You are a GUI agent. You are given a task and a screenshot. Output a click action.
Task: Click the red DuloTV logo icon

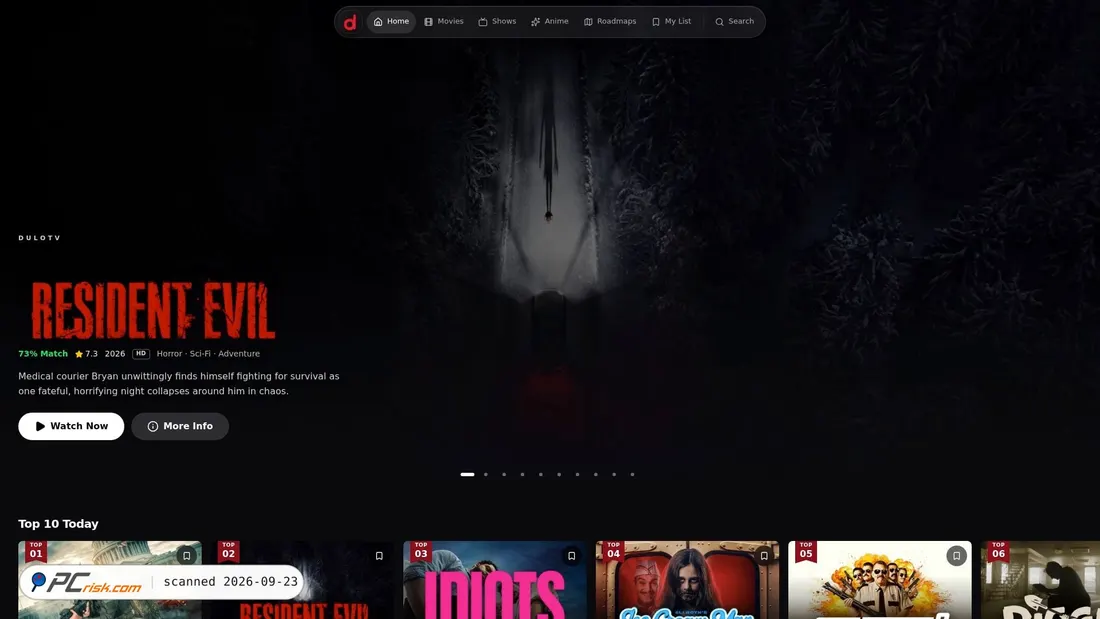[x=349, y=22]
